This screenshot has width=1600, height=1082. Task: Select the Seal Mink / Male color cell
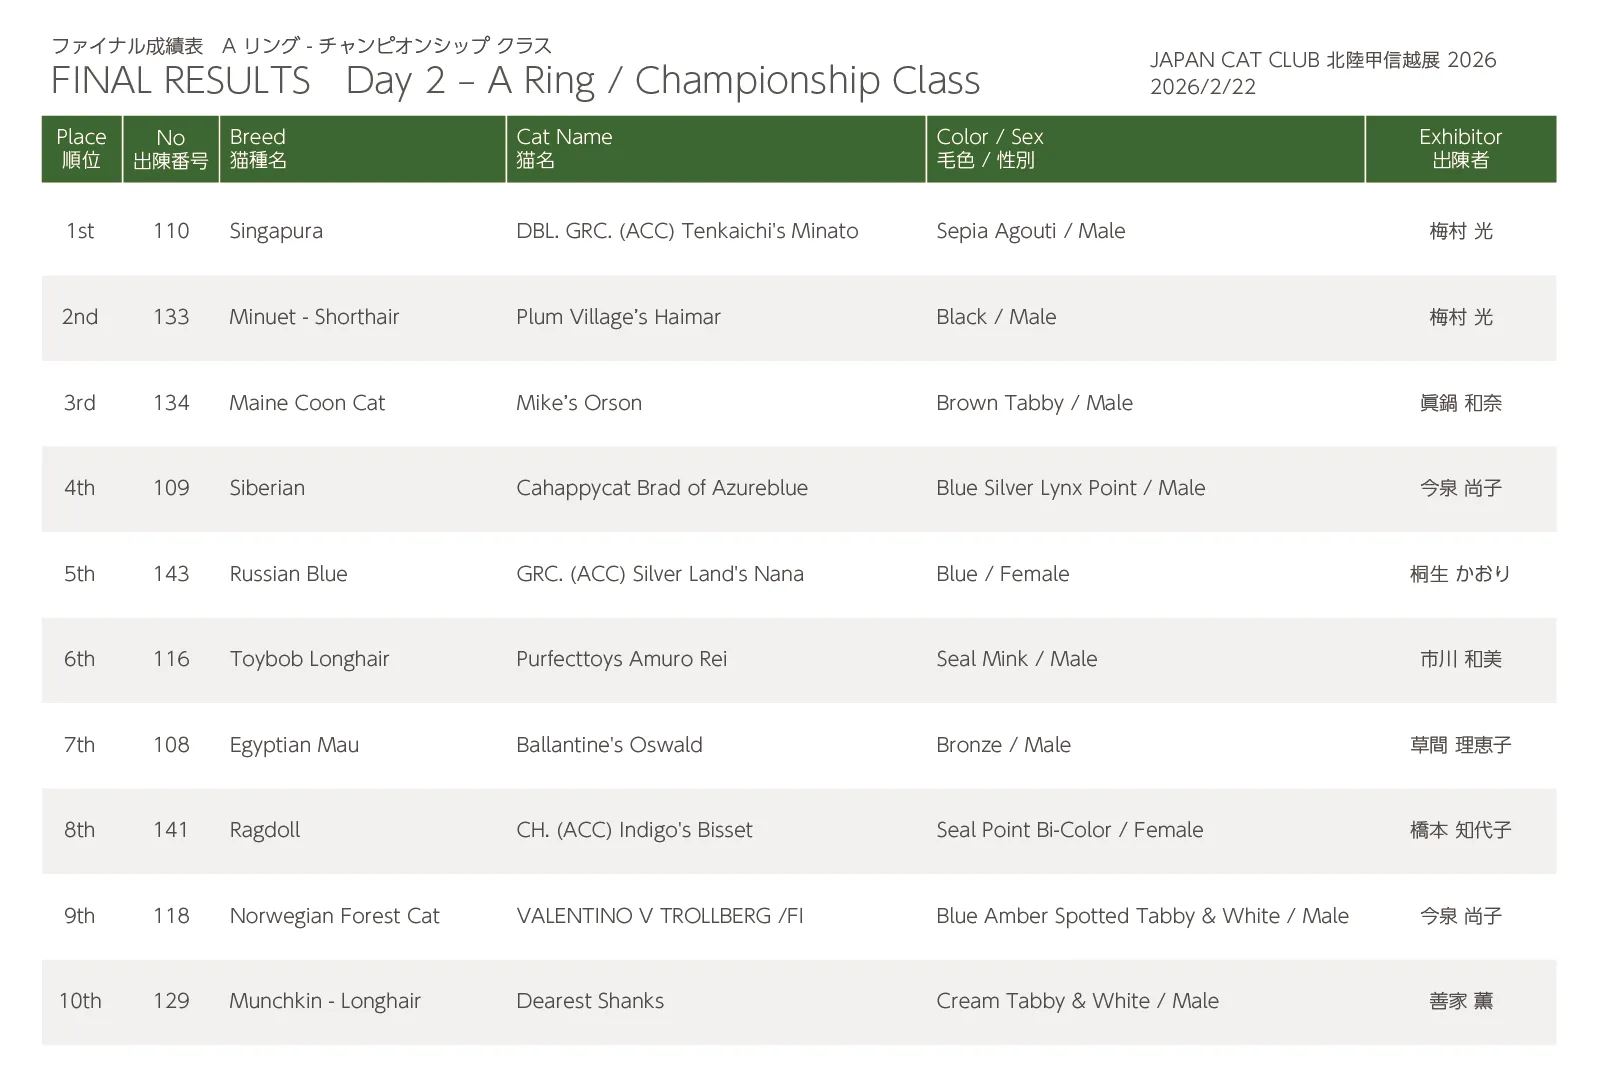[x=1016, y=659]
